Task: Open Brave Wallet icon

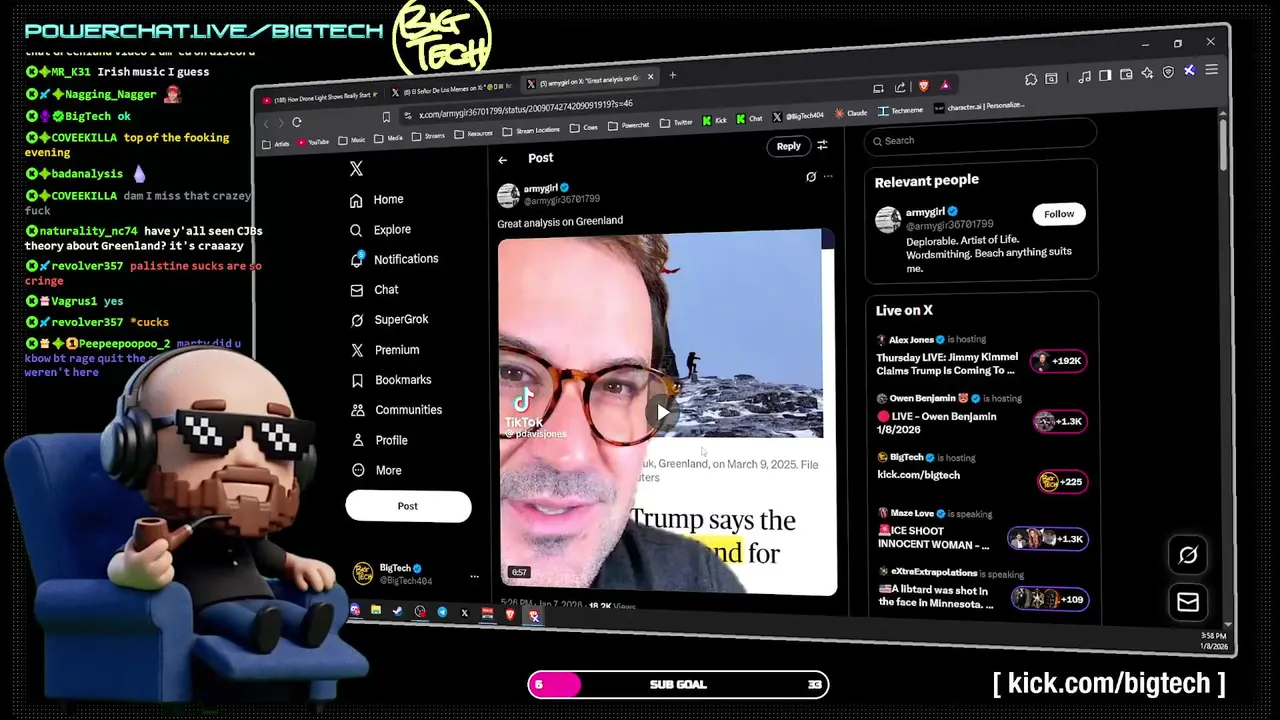Action: click(x=1126, y=74)
